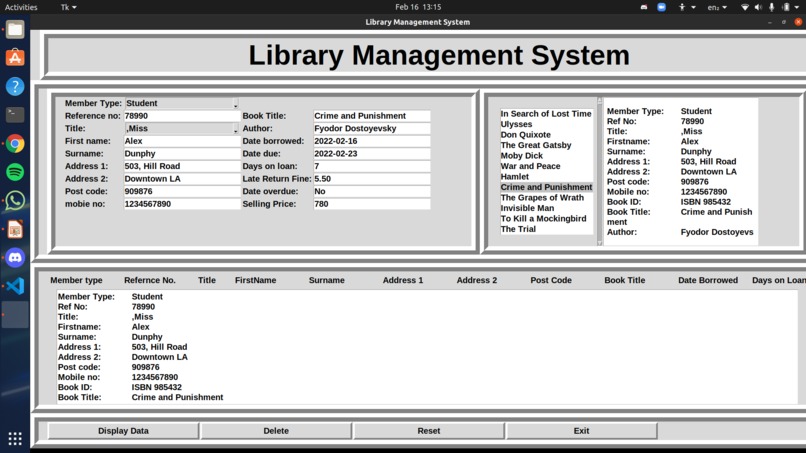Image resolution: width=806 pixels, height=453 pixels.
Task: Click the Wi-Fi status icon
Action: (x=744, y=7)
